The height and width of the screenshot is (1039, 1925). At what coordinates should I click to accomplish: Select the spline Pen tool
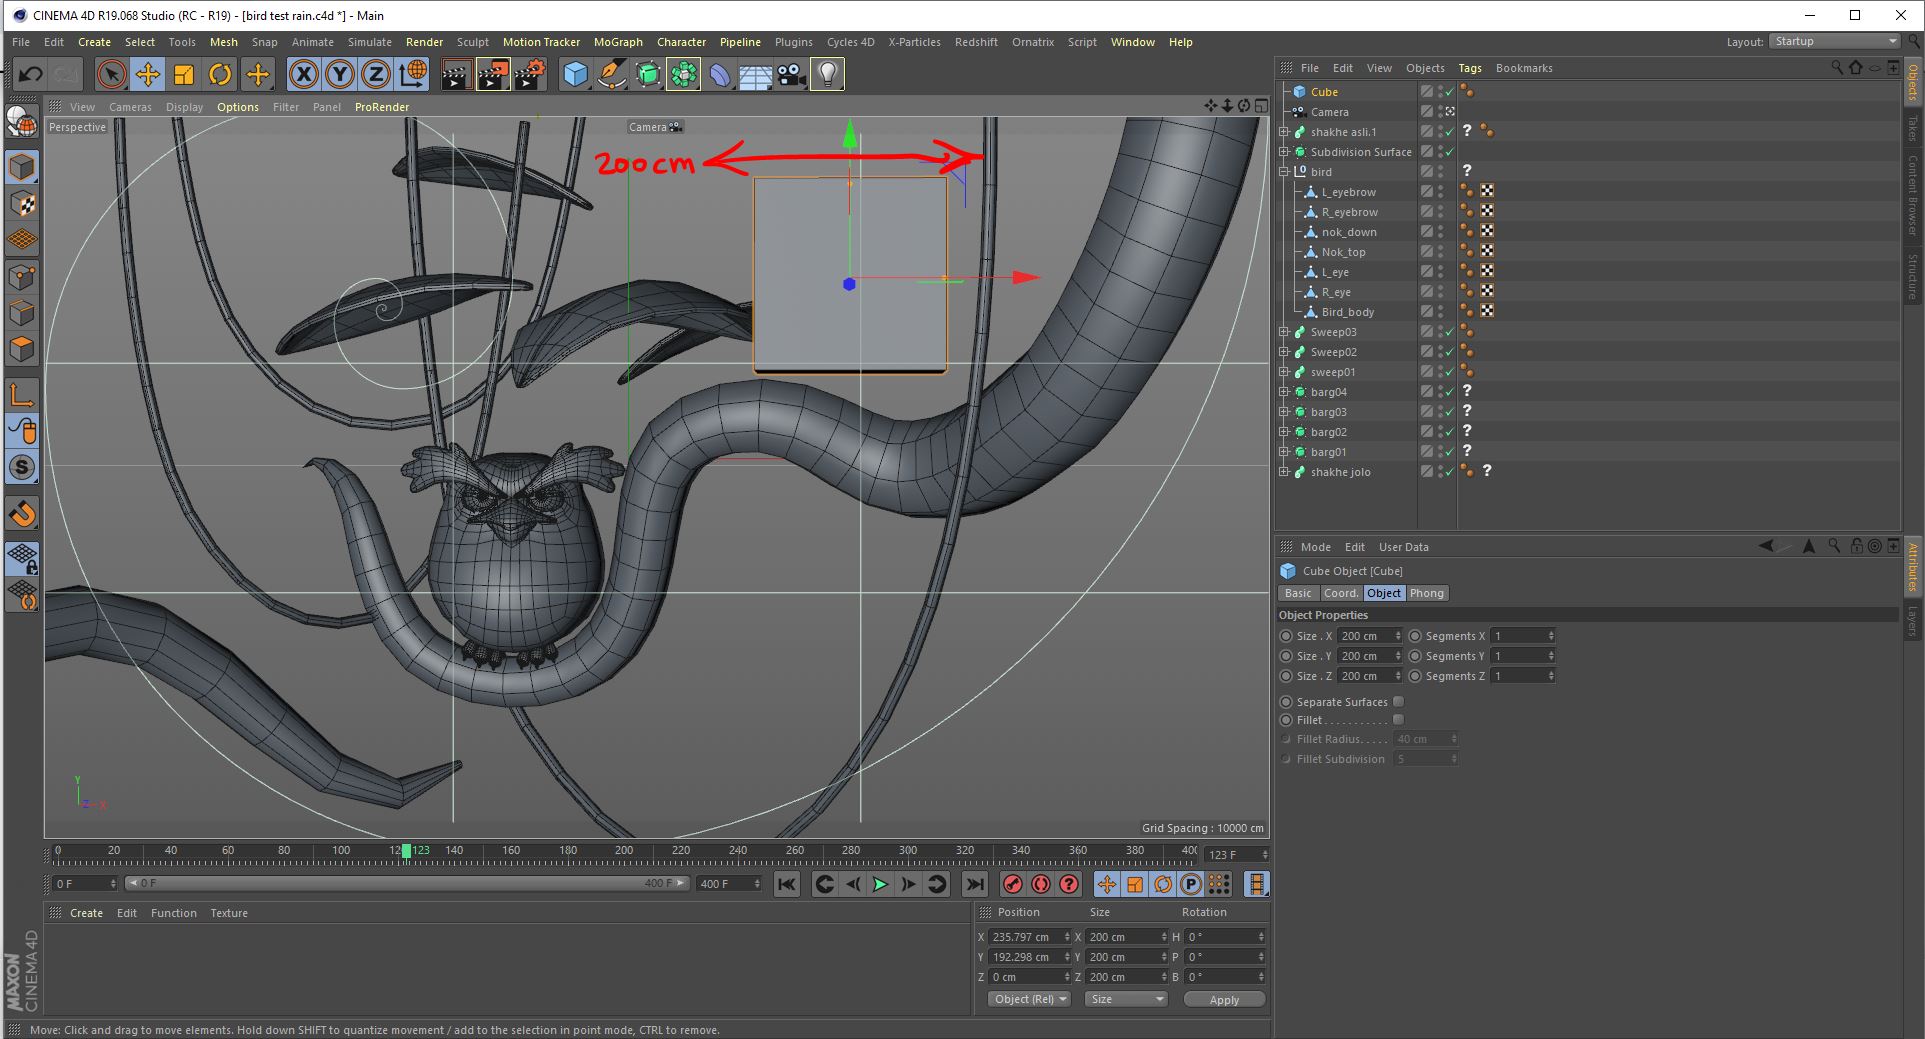click(611, 74)
